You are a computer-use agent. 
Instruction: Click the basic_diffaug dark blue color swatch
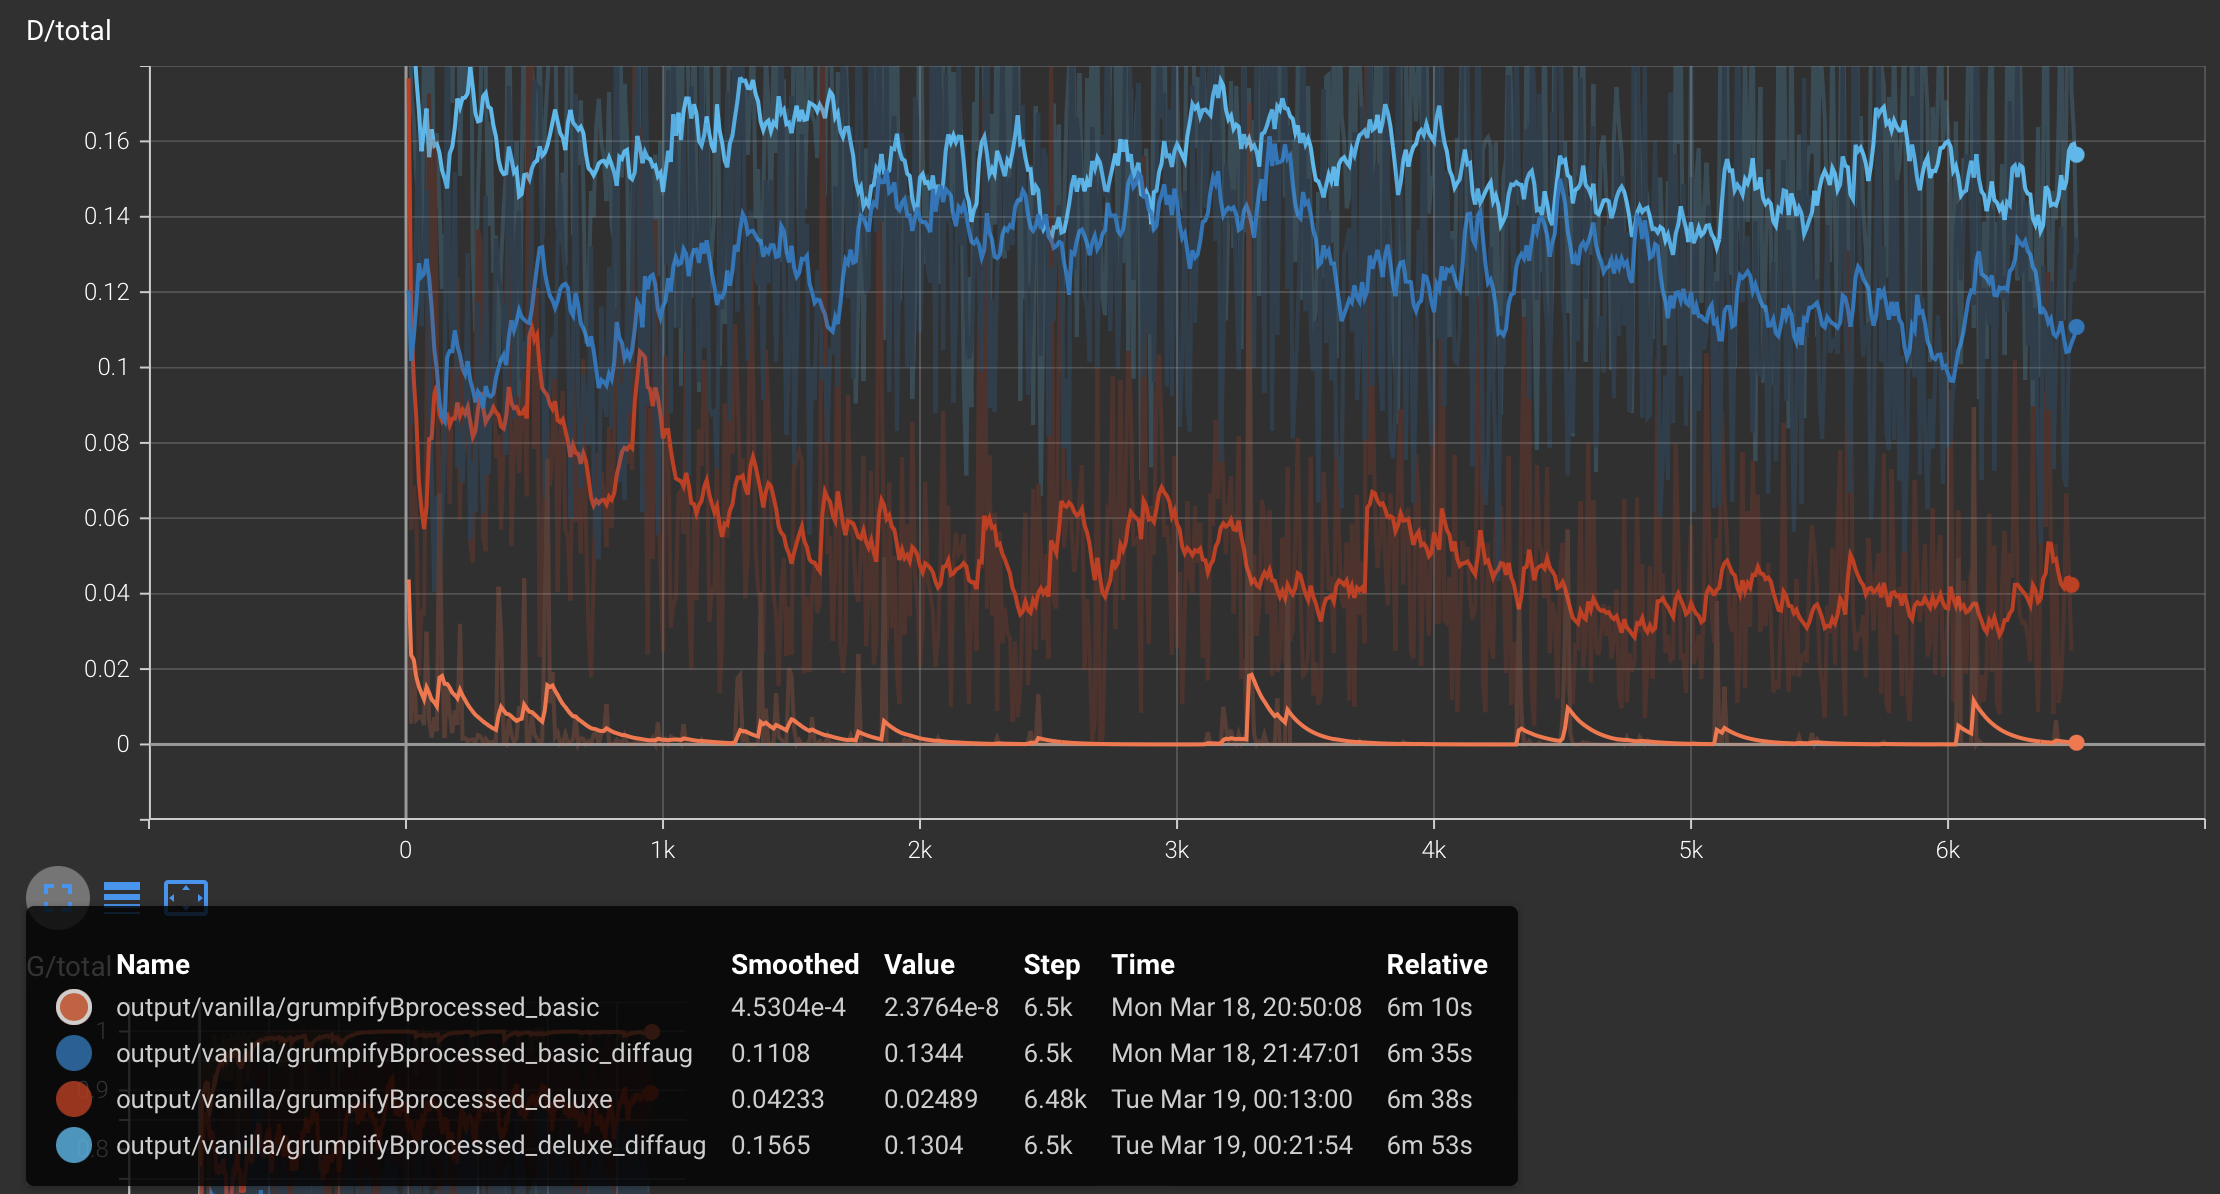point(74,1053)
